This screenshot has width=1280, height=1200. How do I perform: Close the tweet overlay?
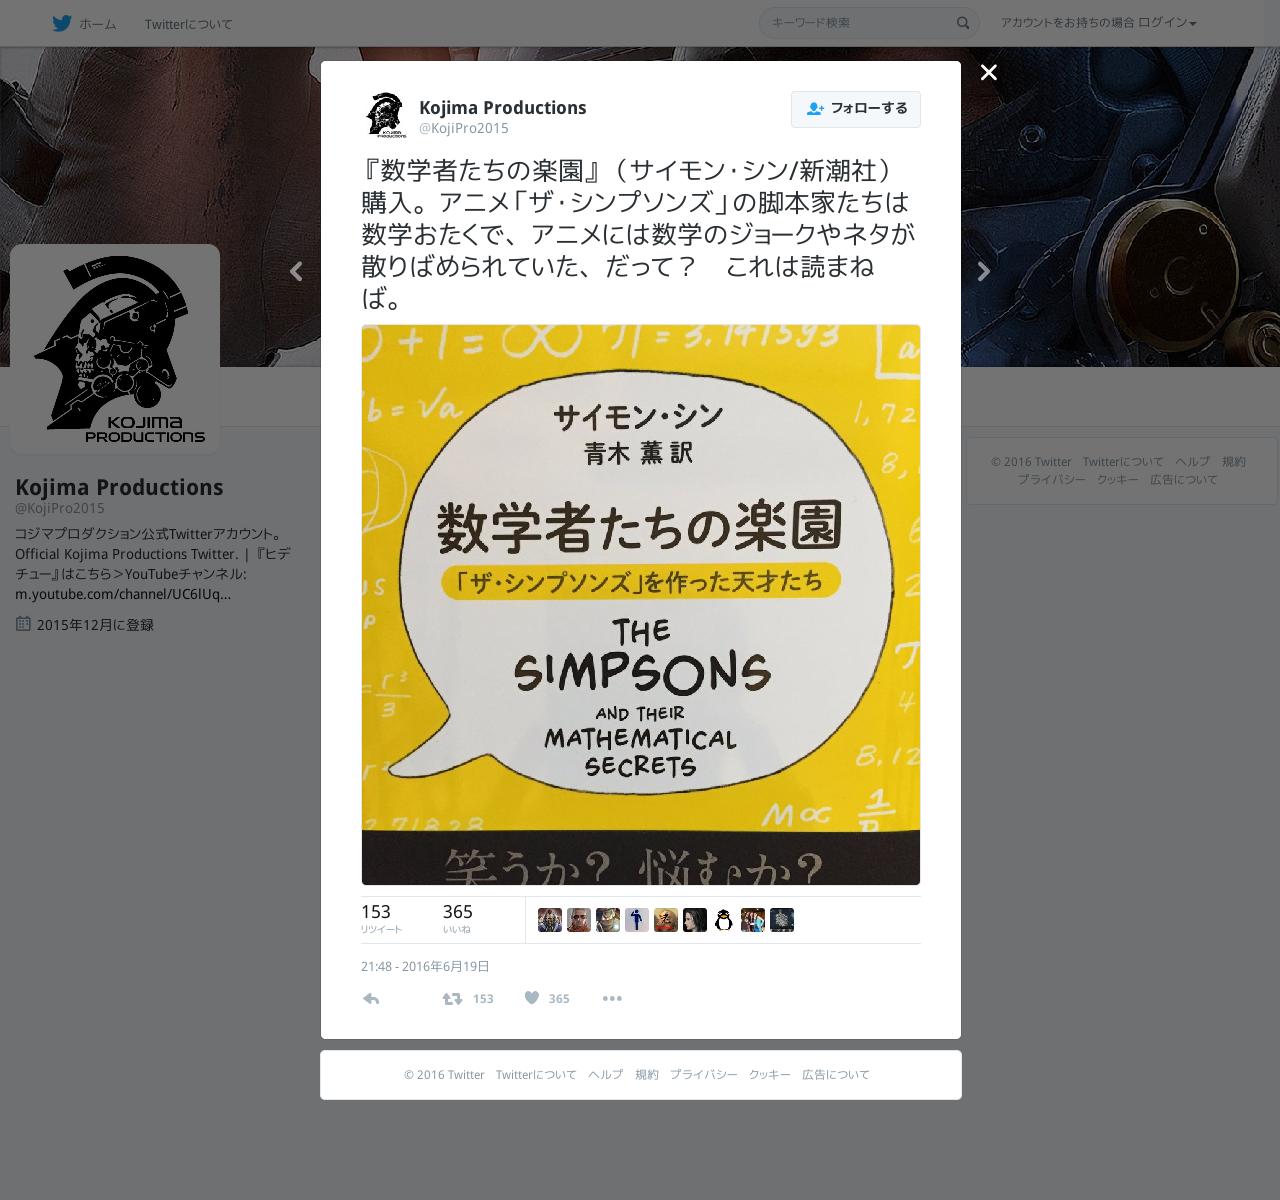(x=989, y=72)
